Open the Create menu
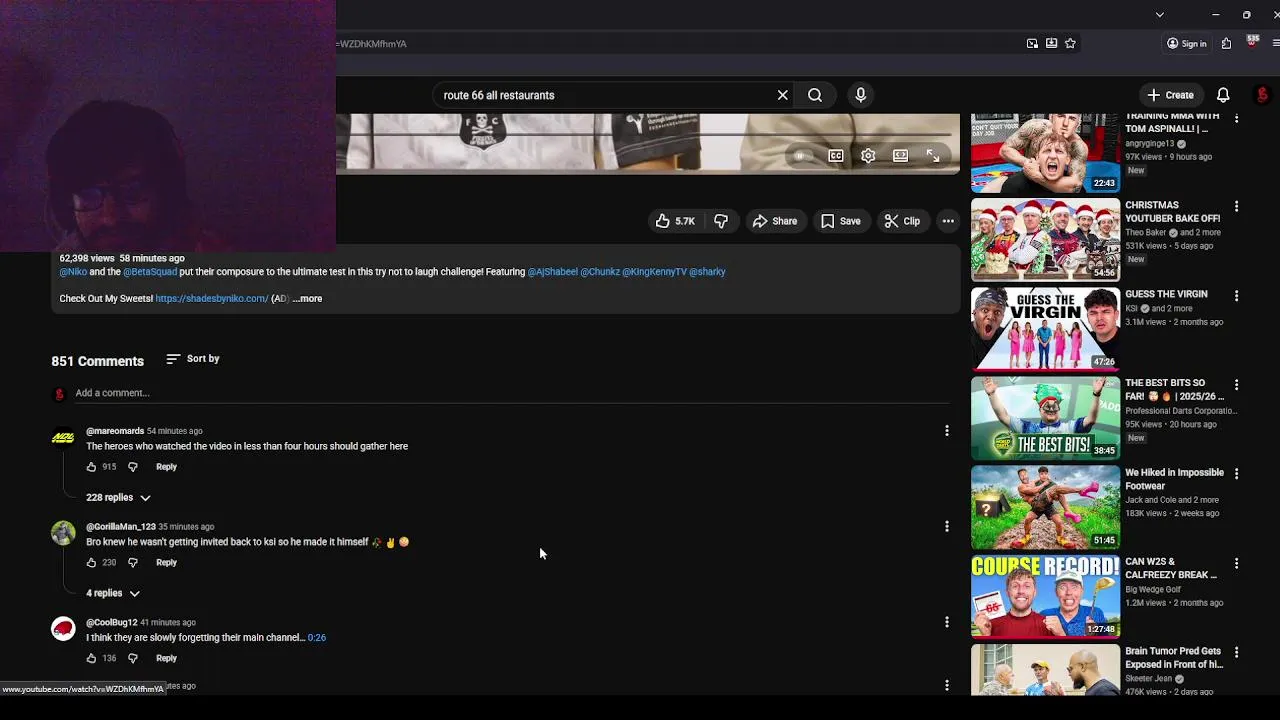1280x720 pixels. [1171, 95]
